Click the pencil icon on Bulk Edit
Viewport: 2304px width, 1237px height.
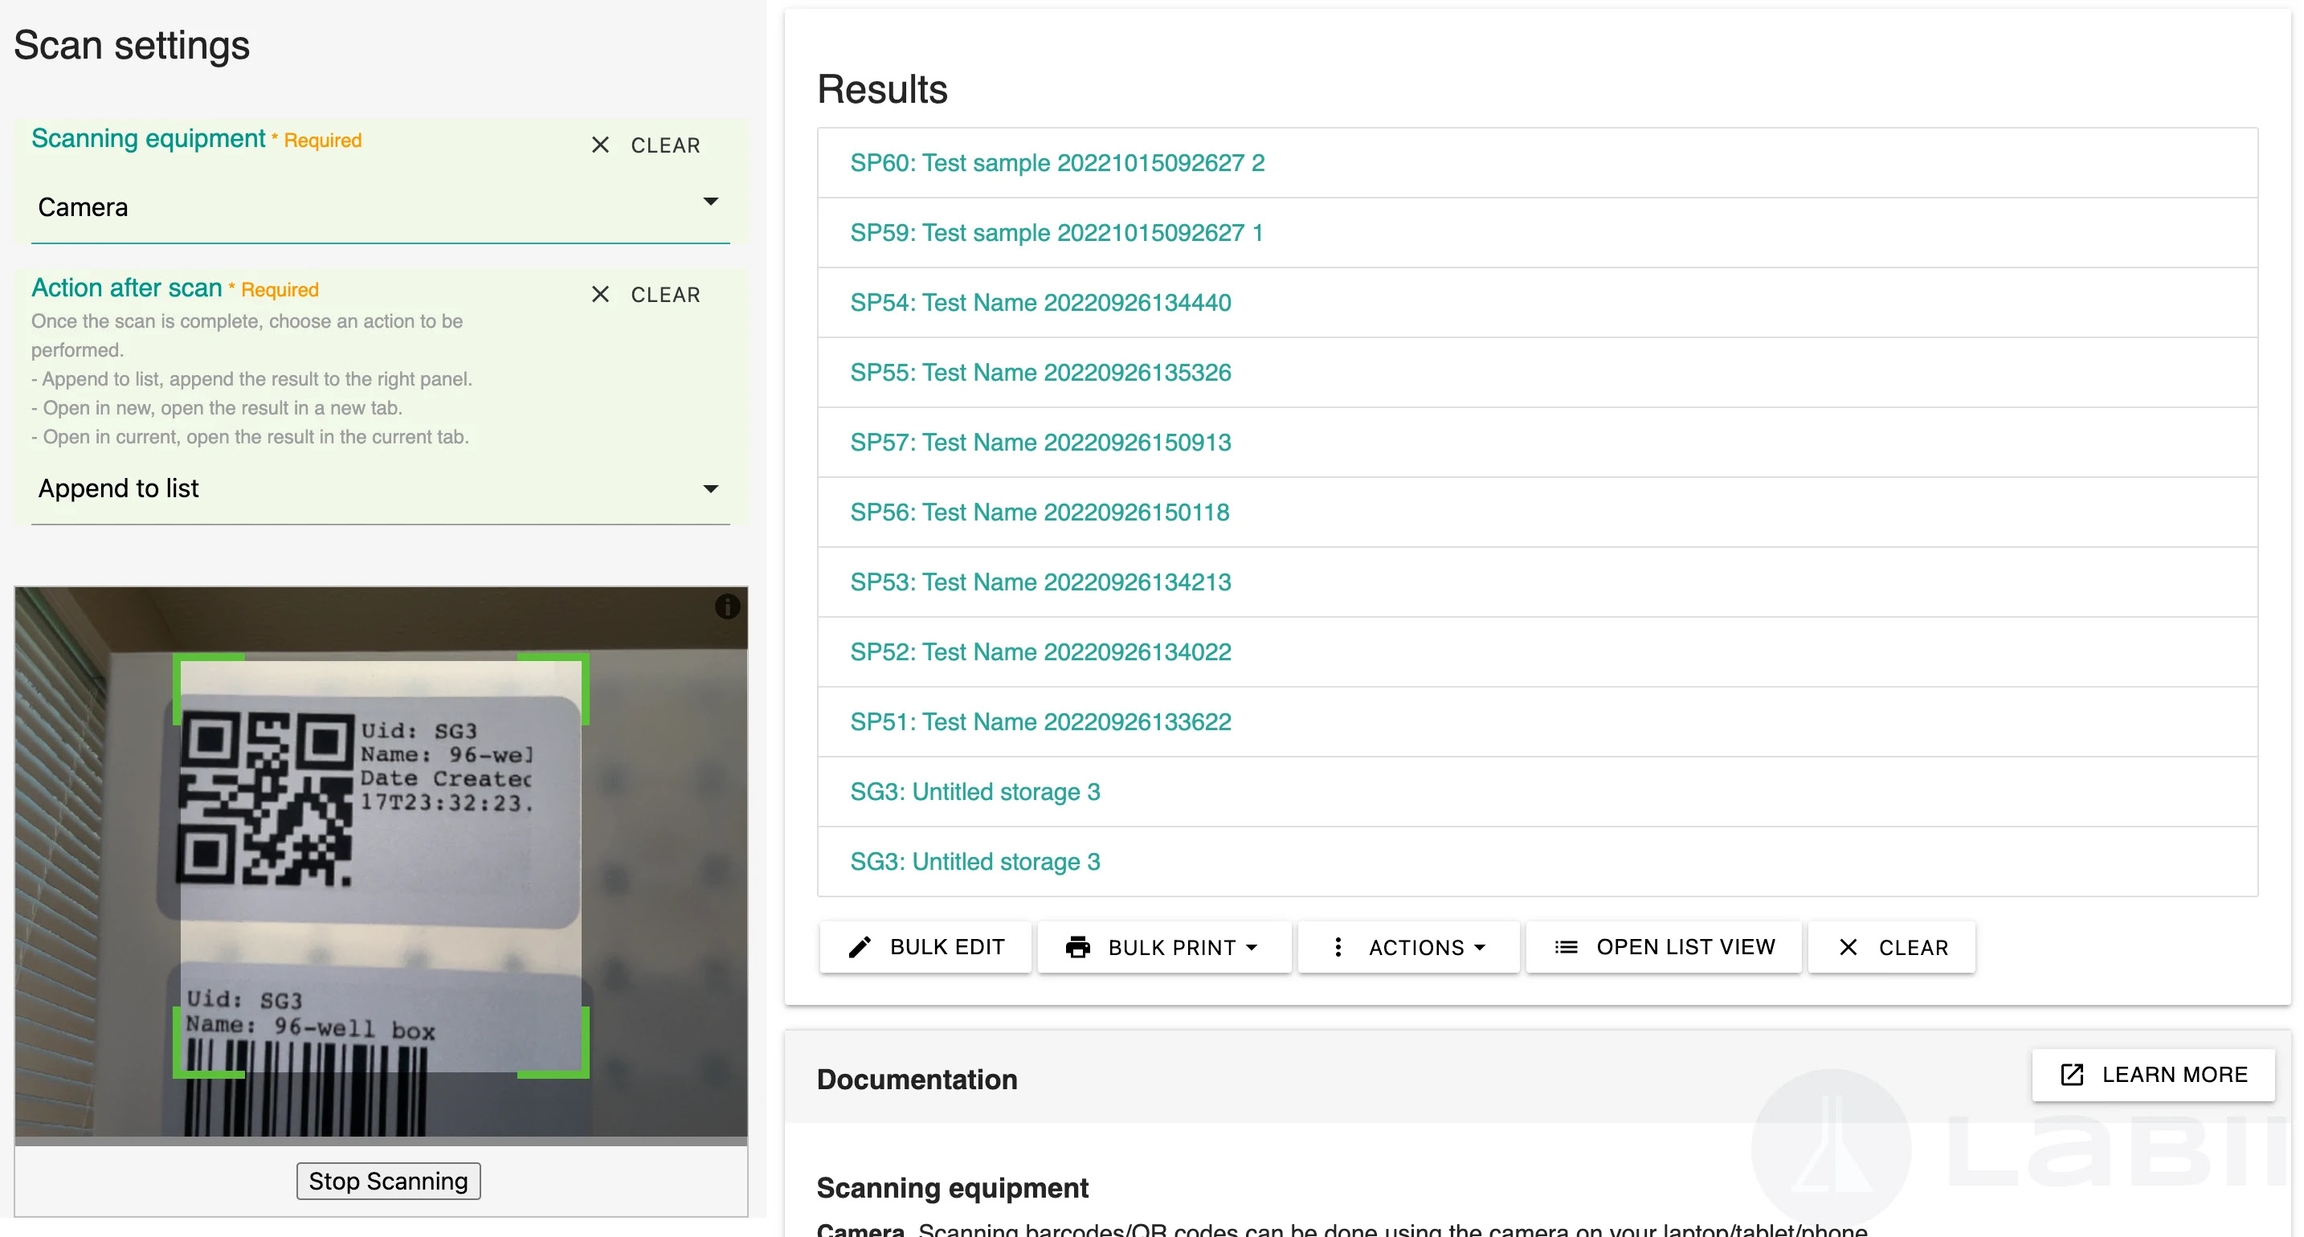click(859, 947)
